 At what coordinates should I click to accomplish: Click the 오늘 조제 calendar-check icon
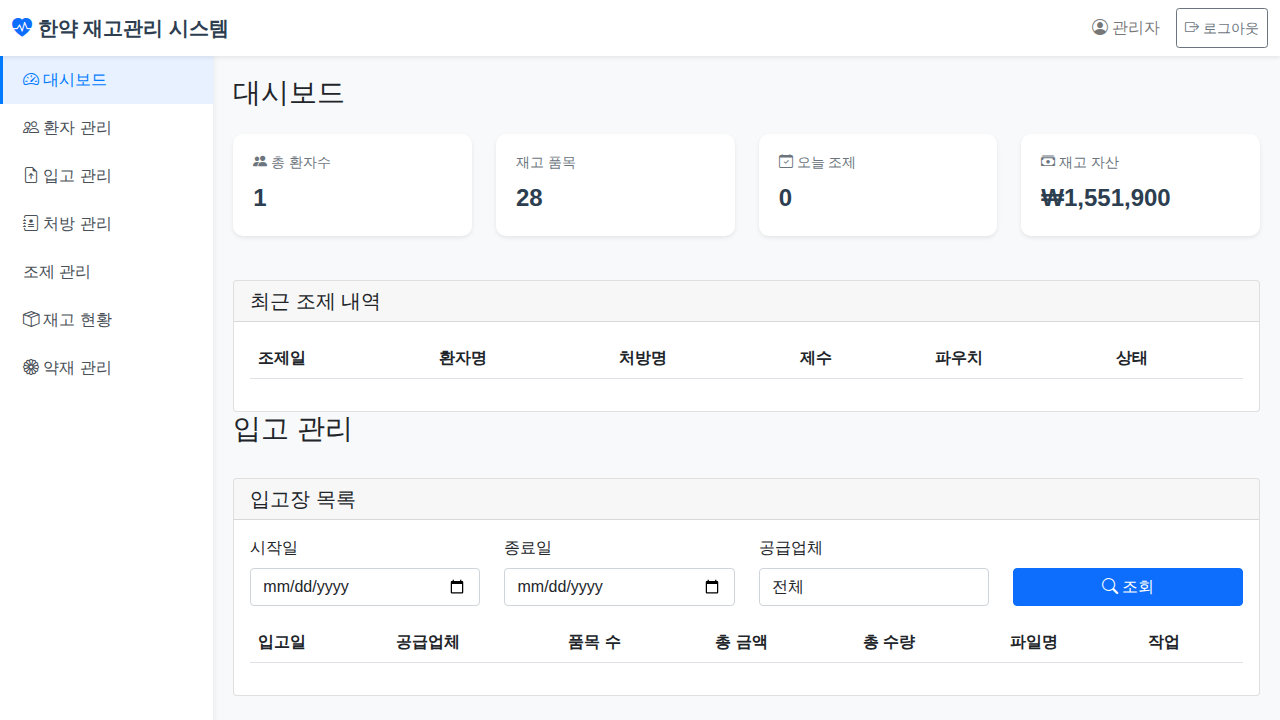786,162
